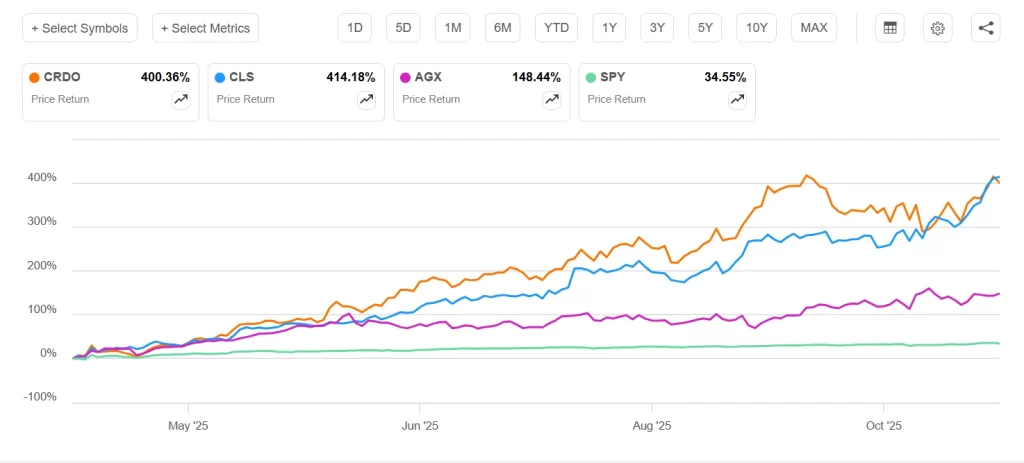The image size is (1024, 463).
Task: Toggle the CLS Price Return card
Action: [280, 92]
